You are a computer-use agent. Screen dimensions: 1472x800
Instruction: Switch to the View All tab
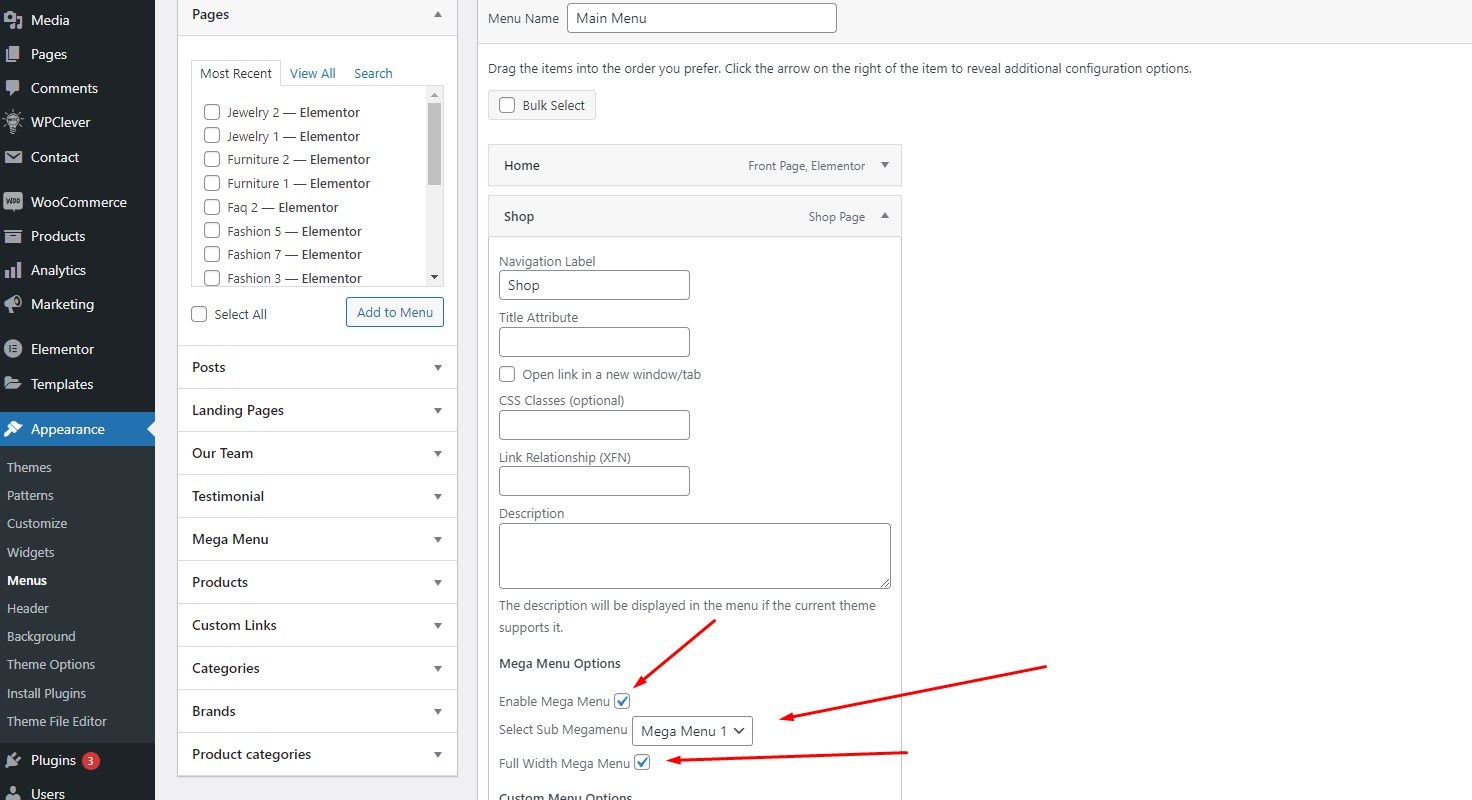tap(312, 73)
